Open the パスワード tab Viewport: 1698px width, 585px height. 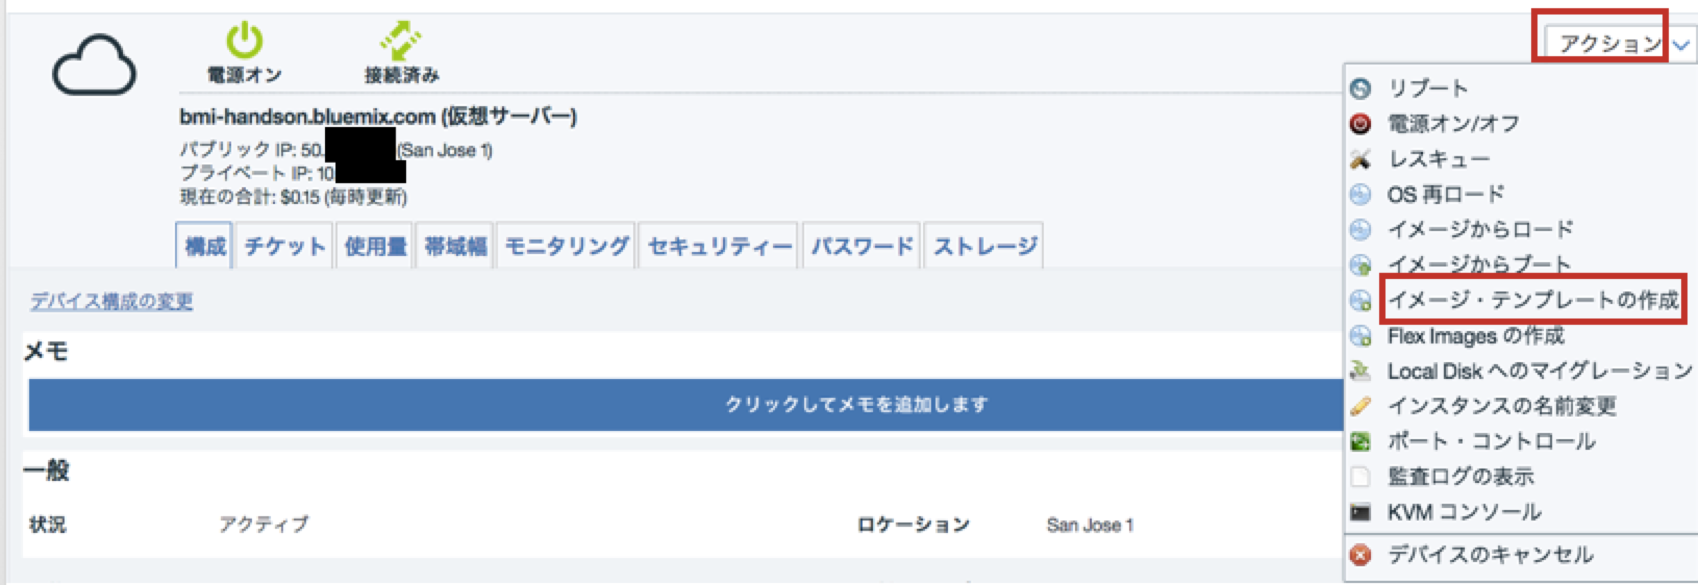point(862,246)
